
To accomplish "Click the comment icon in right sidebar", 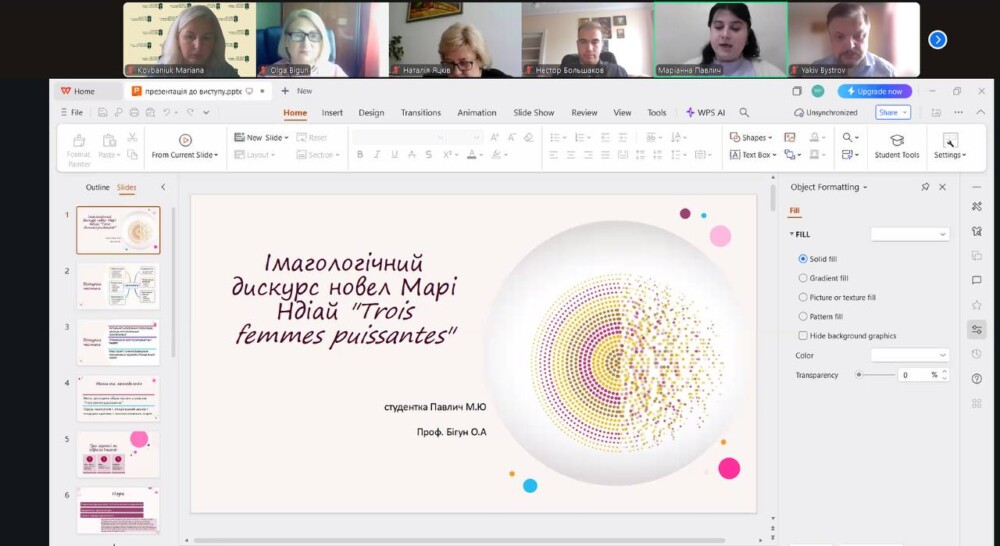I will click(976, 280).
